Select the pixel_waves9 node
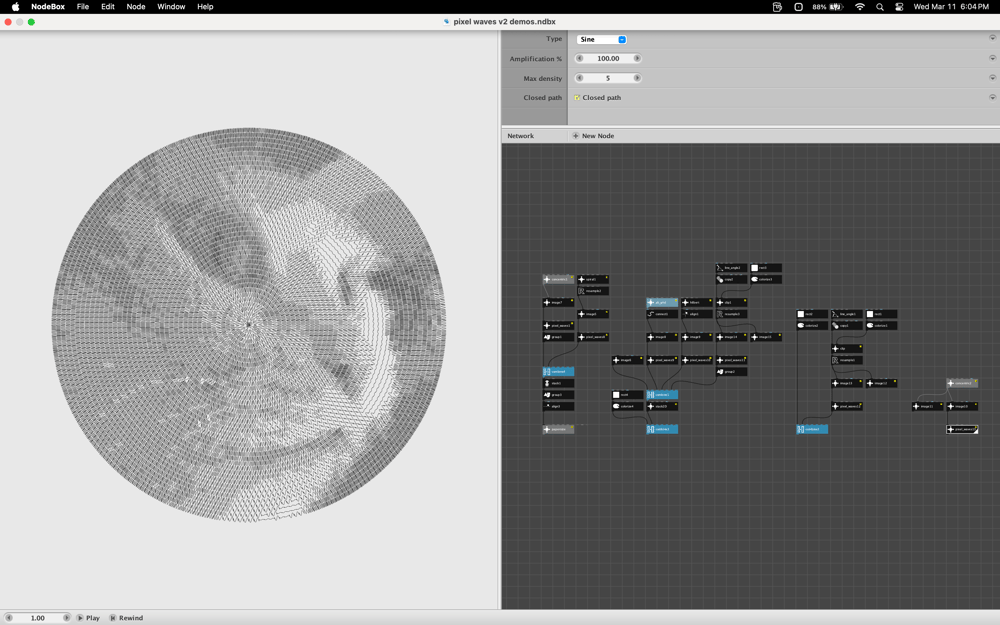The width and height of the screenshot is (1000, 625). point(662,360)
